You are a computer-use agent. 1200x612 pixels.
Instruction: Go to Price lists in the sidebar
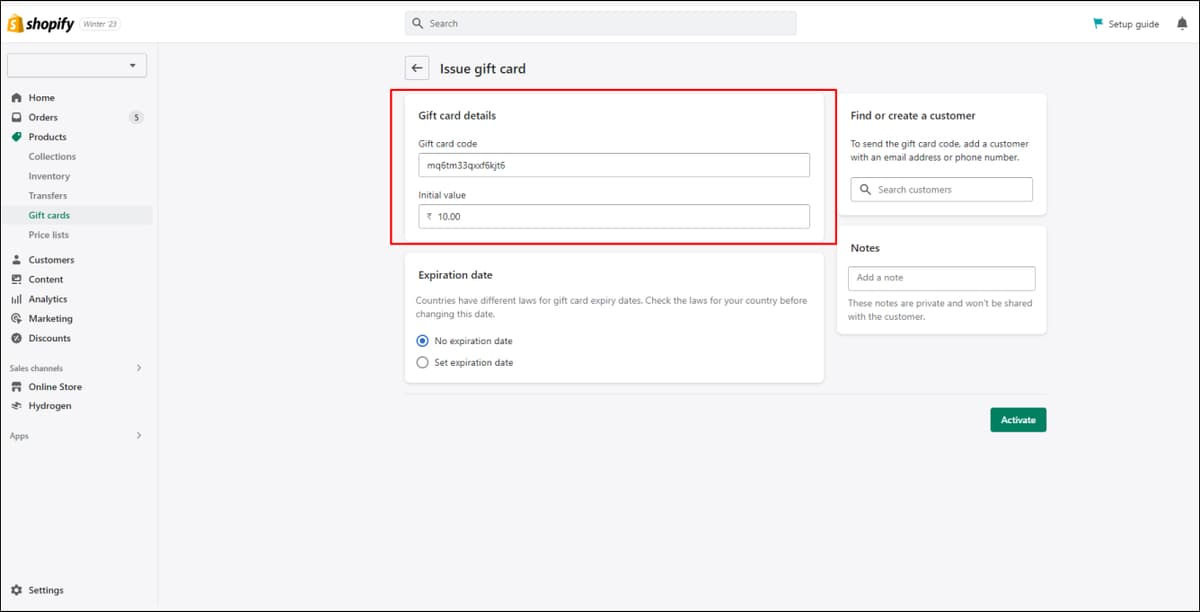[49, 235]
